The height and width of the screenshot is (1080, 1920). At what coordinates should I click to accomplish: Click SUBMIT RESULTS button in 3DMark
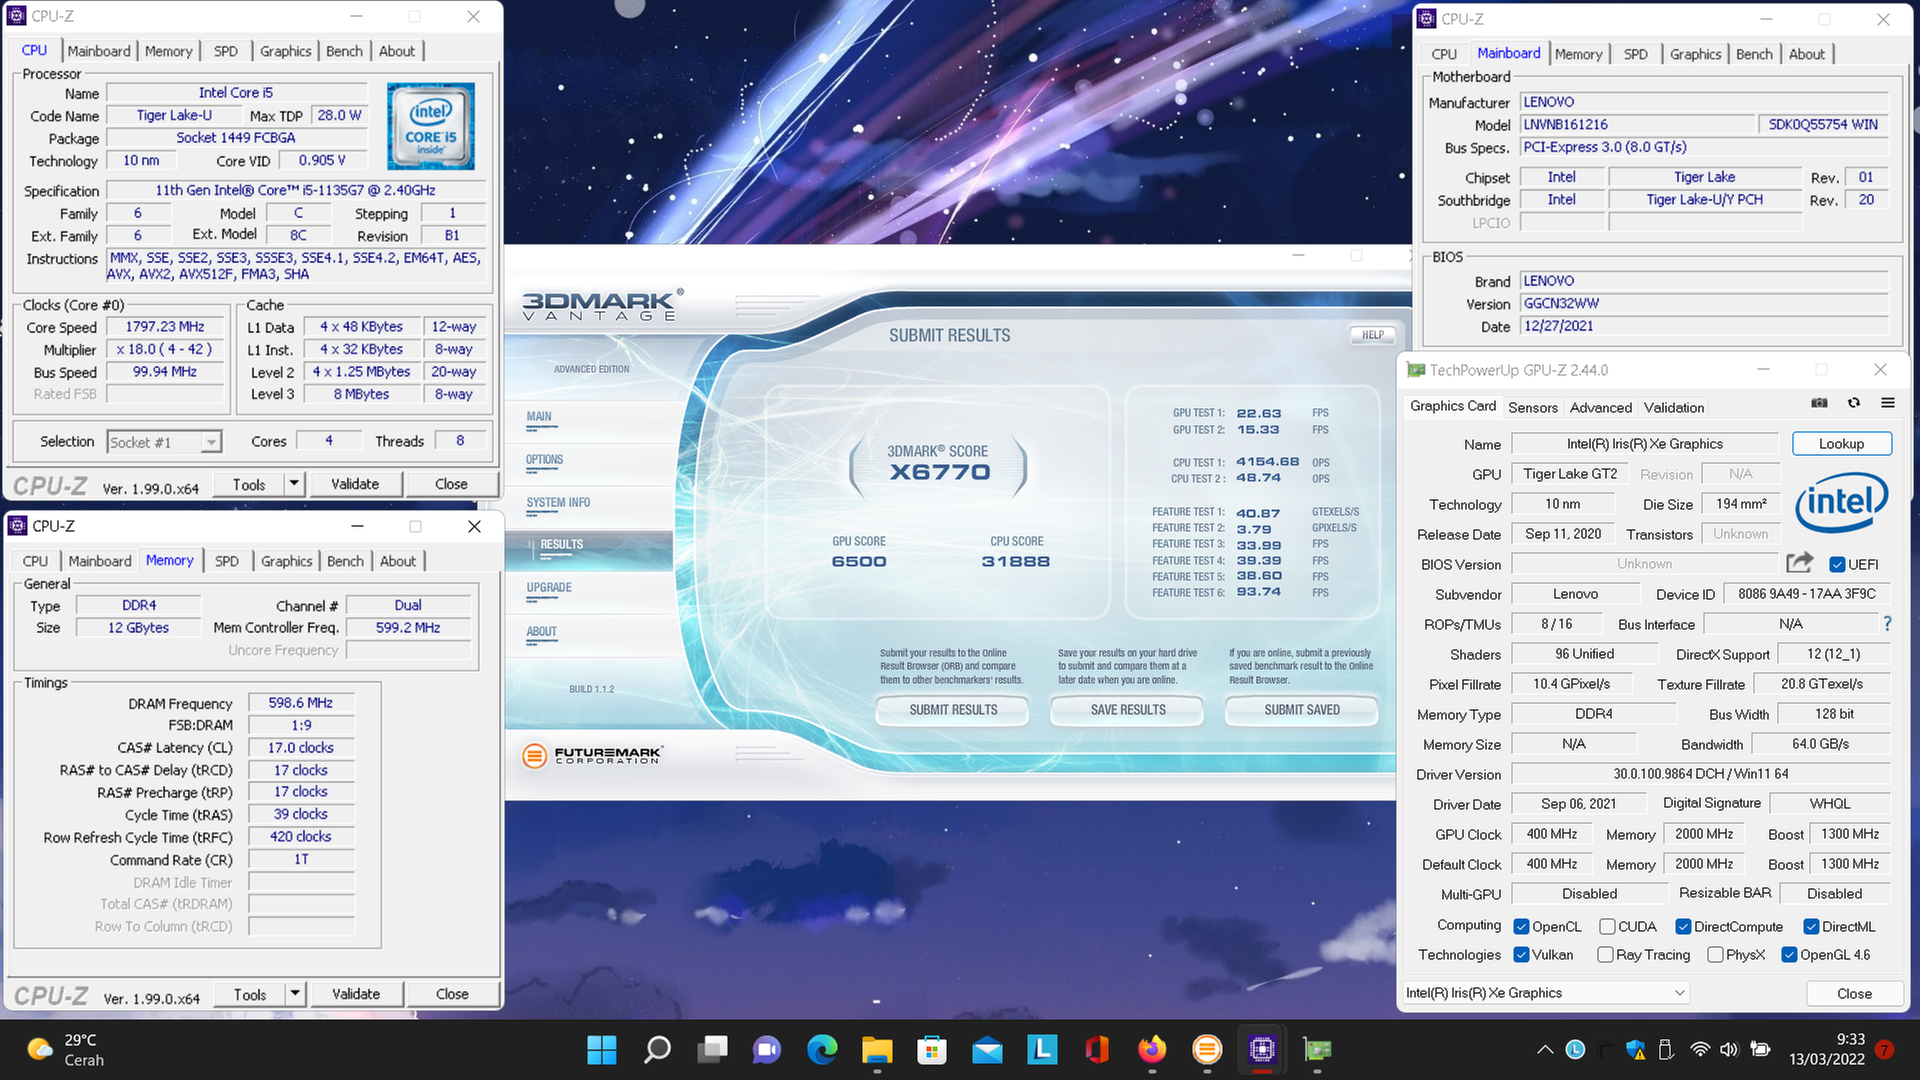tap(953, 710)
